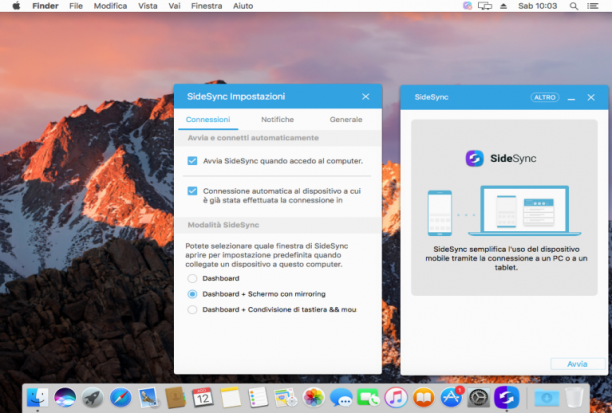The height and width of the screenshot is (413, 612).
Task: Open Downloads folder in dock
Action: pos(546,397)
